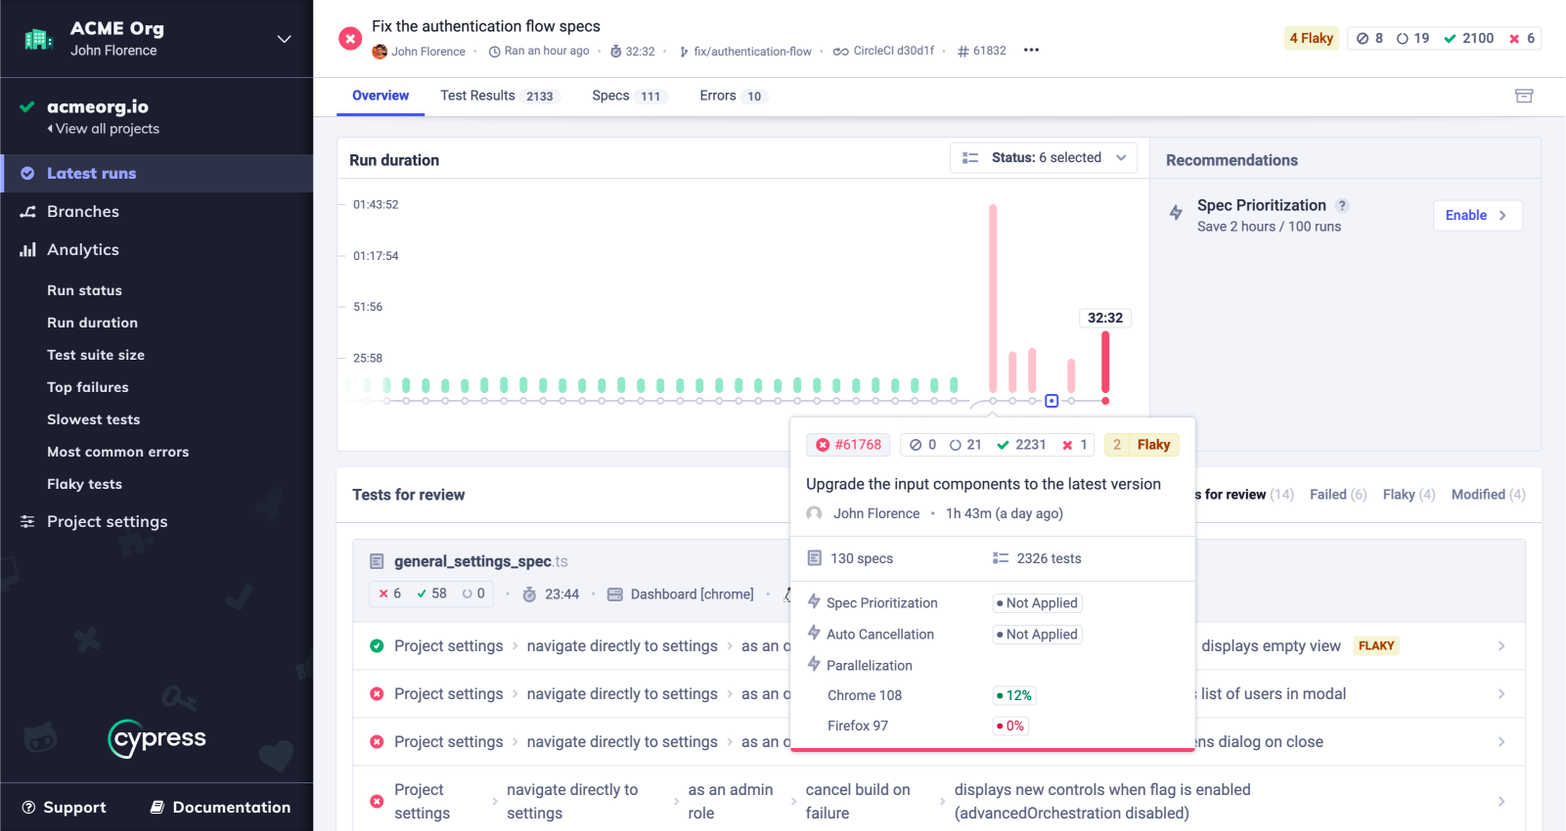Click the Spec Prioritization help question mark
This screenshot has height=831, width=1566.
coord(1342,205)
